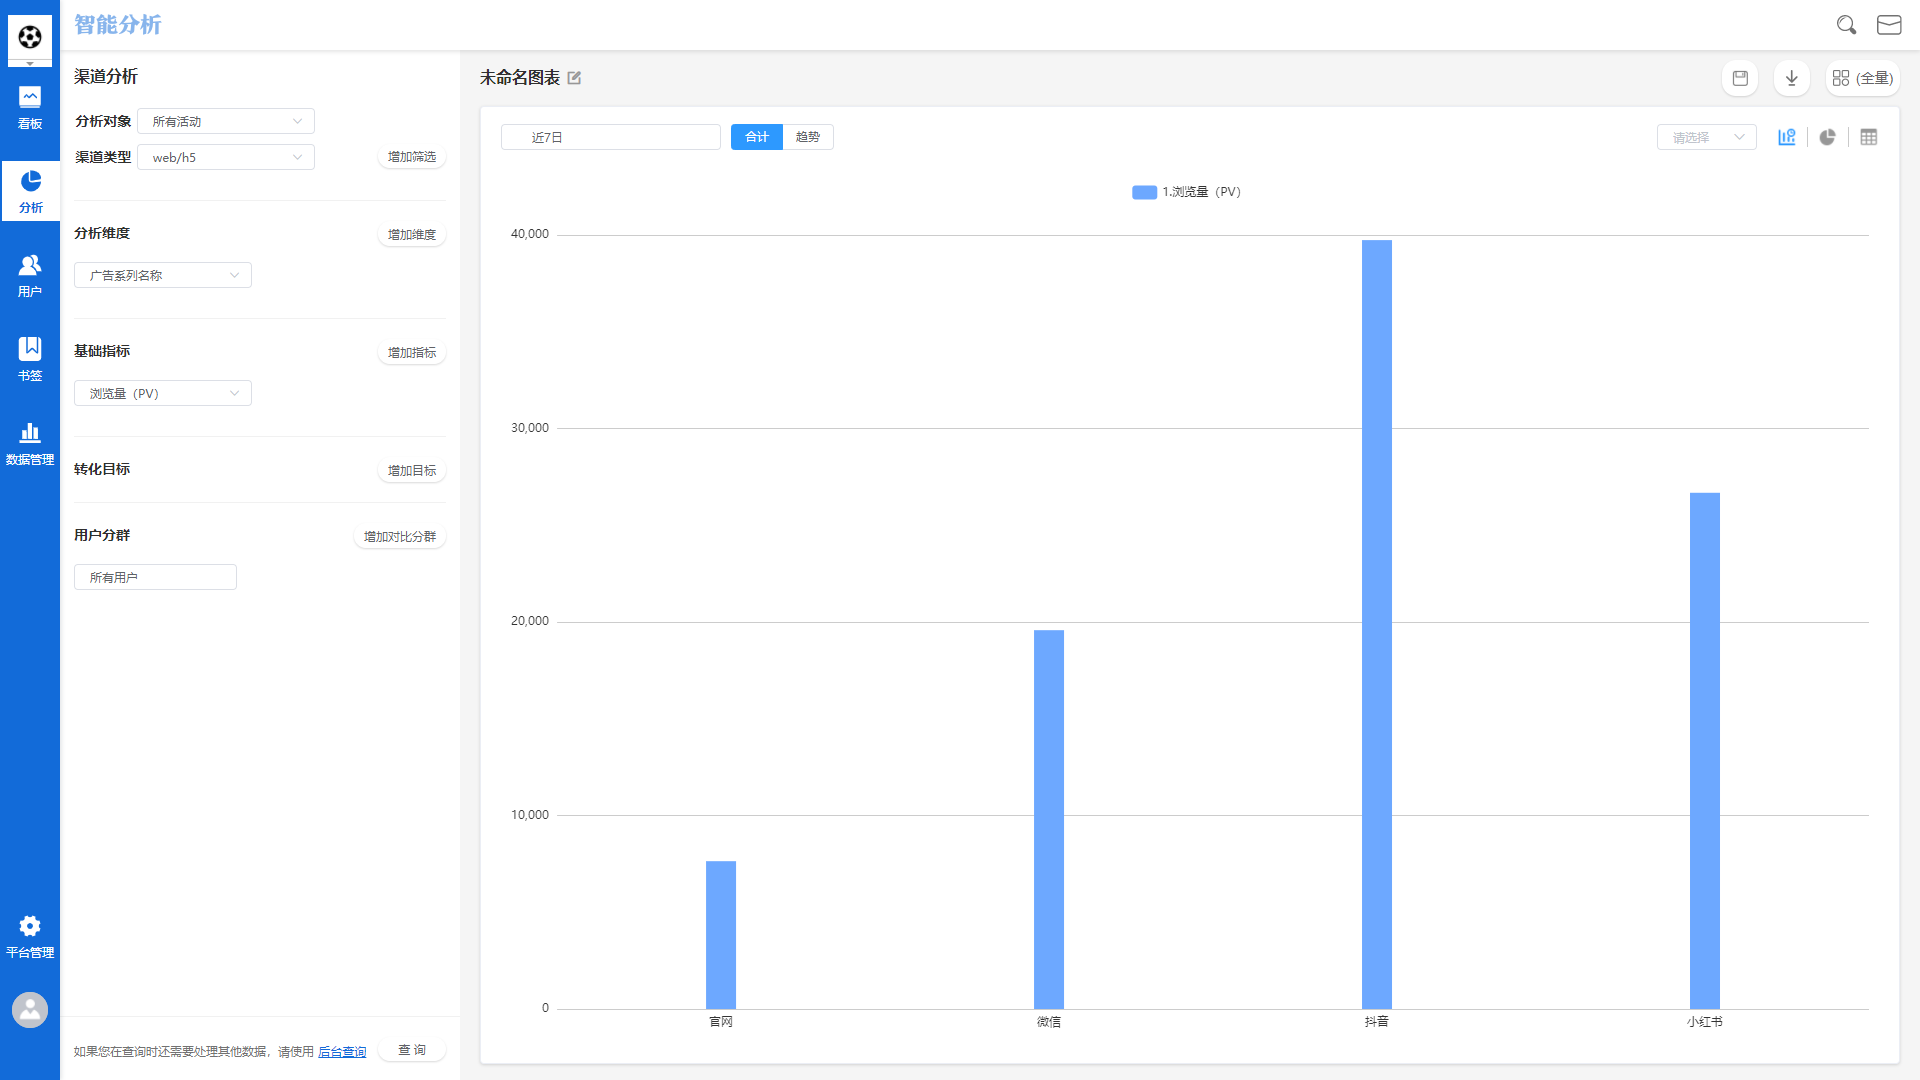Click the 近7日 date range field
Image resolution: width=1920 pixels, height=1080 pixels.
[610, 137]
